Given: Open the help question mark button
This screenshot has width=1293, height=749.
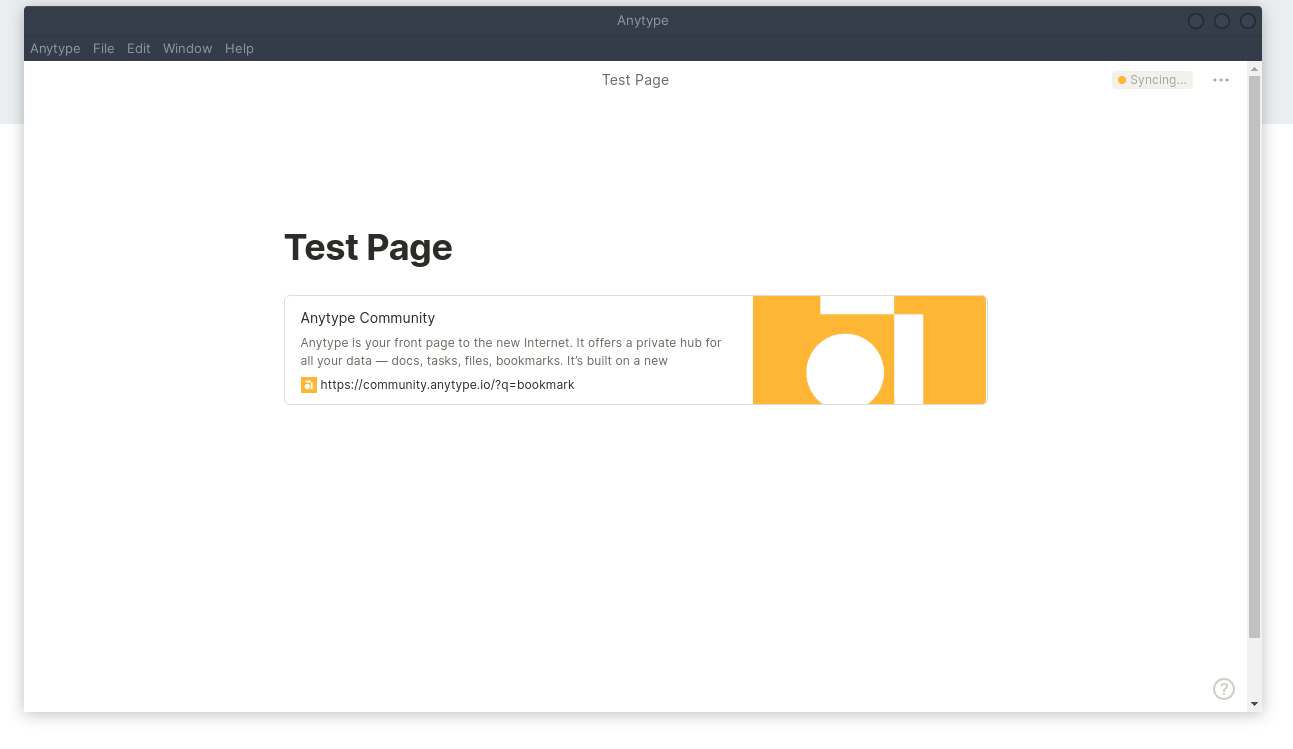Looking at the screenshot, I should coord(1224,689).
